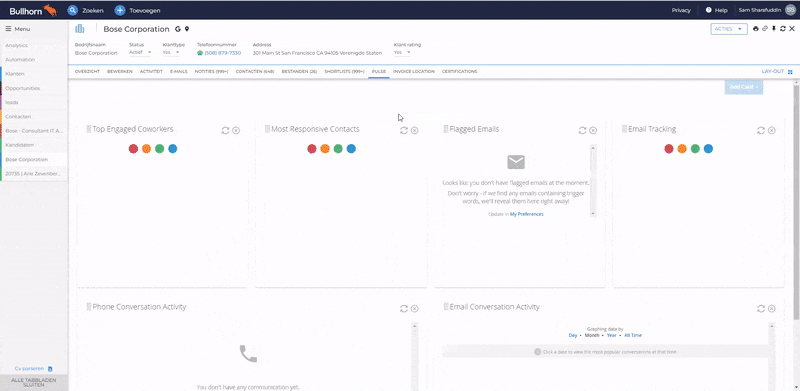The height and width of the screenshot is (391, 800).
Task: Refresh the Email Tracking card
Action: click(761, 131)
